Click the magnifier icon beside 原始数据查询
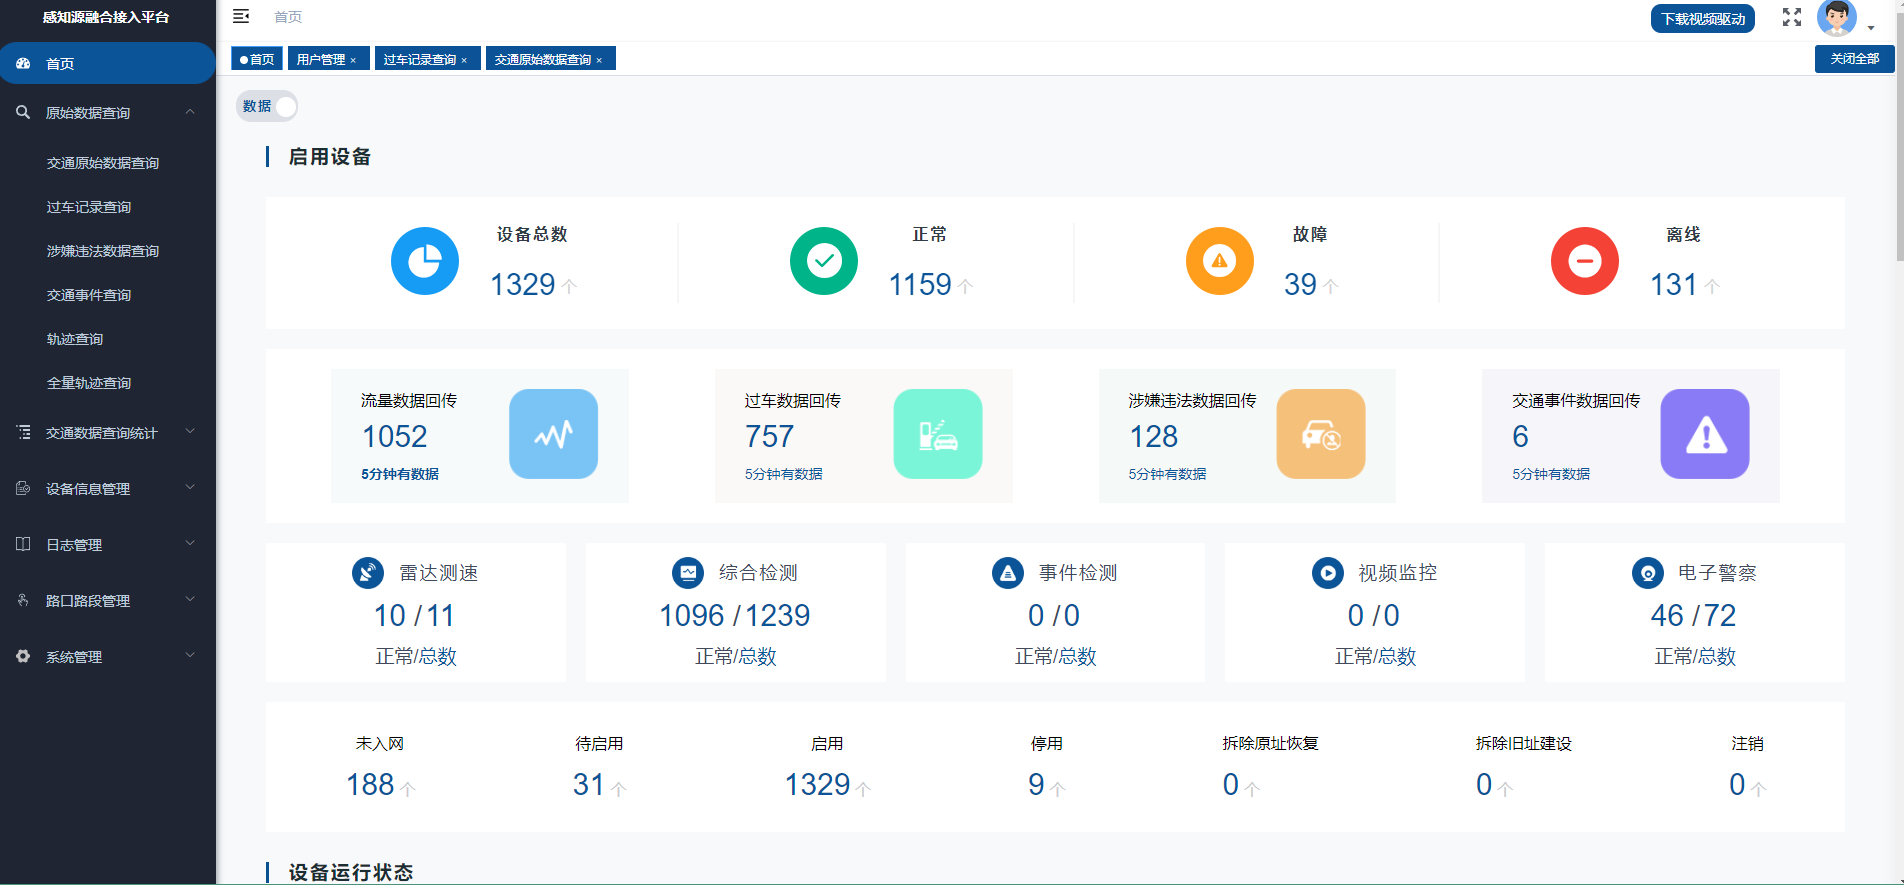This screenshot has height=888, width=1904. click(x=23, y=112)
